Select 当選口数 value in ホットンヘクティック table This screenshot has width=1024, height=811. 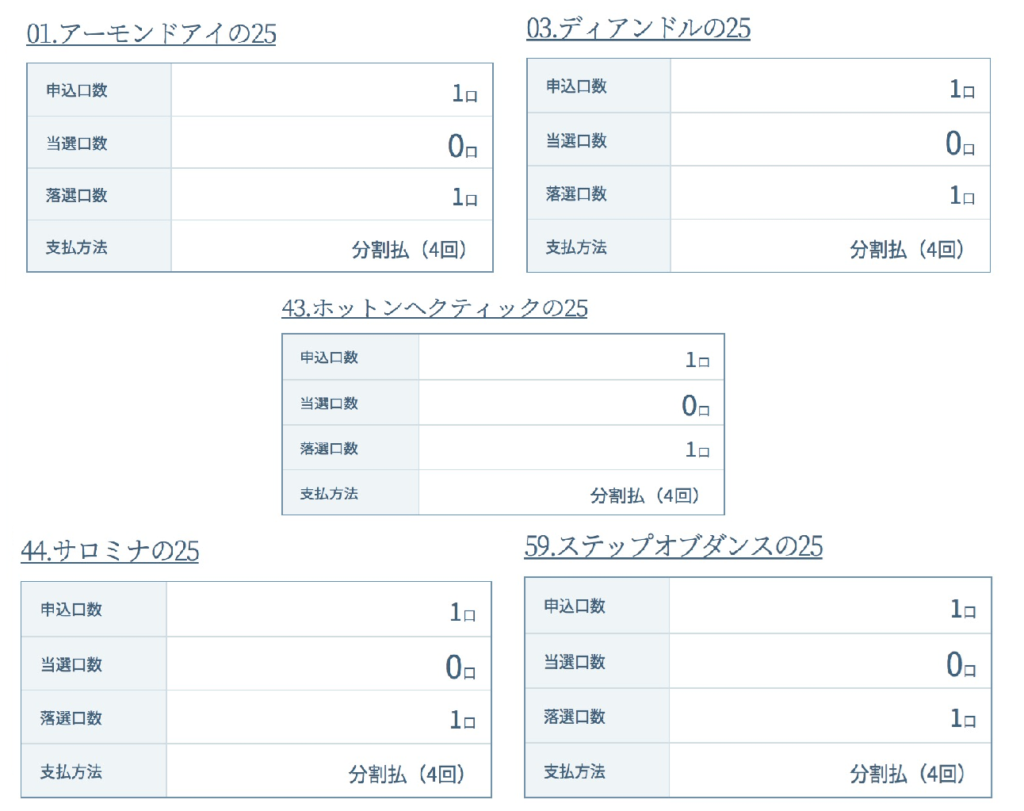[x=696, y=406]
